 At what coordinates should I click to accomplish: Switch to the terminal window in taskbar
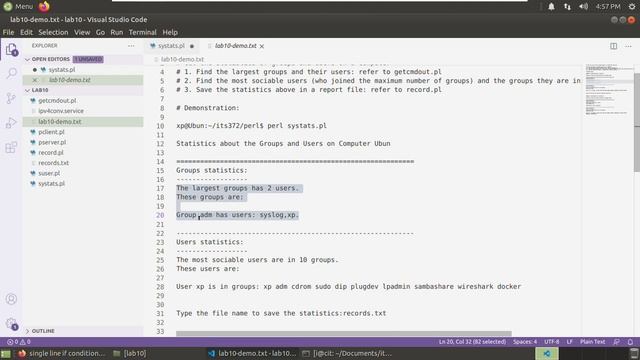[x=347, y=353]
